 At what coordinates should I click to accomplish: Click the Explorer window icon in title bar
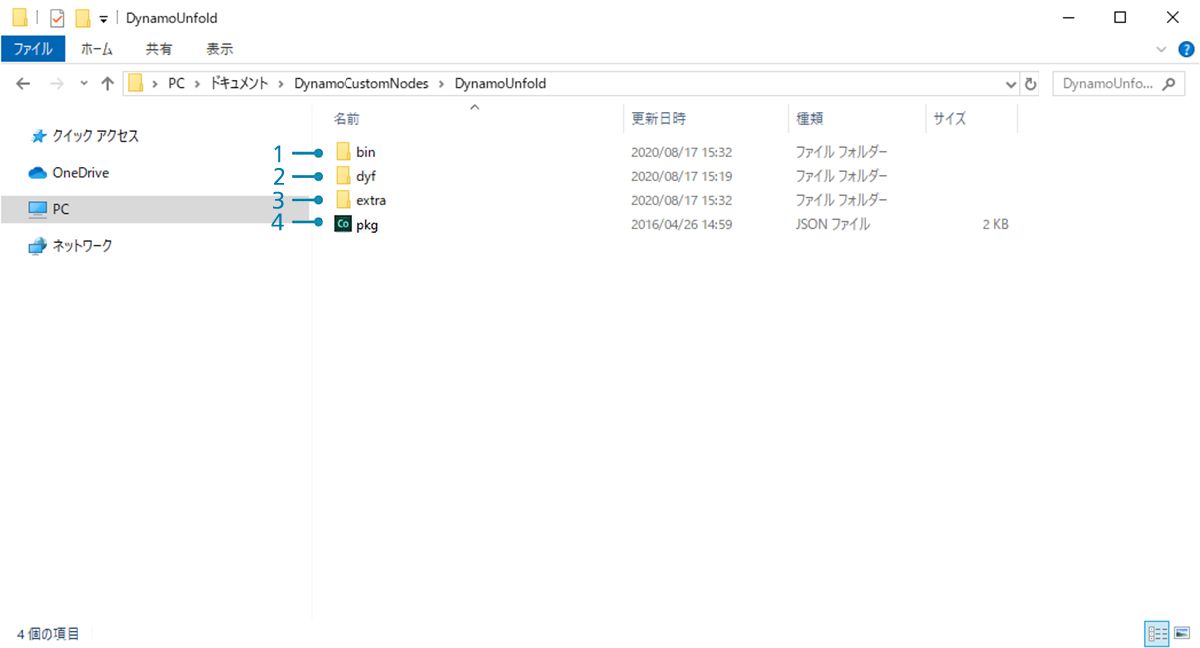click(x=19, y=18)
